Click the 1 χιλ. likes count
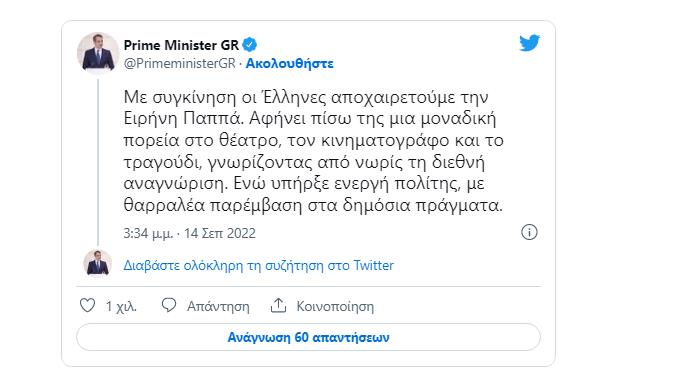Image resolution: width=674 pixels, height=384 pixels. 121,306
